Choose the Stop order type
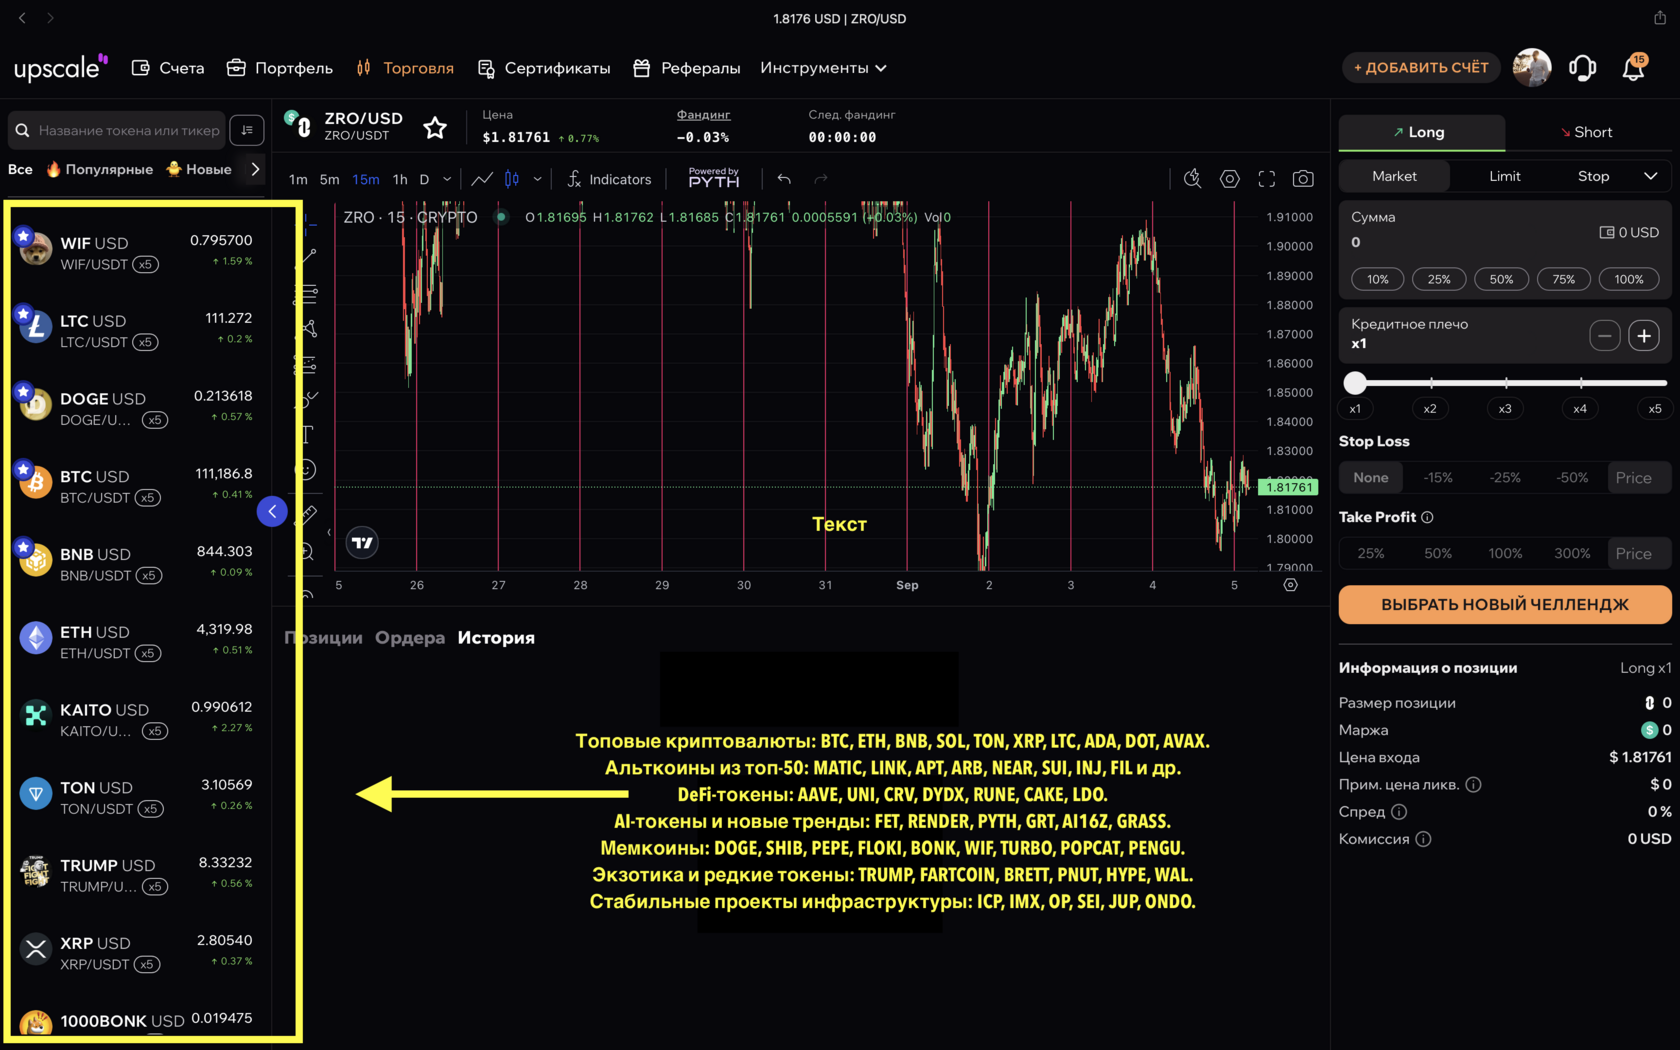Viewport: 1680px width, 1050px height. coord(1593,176)
